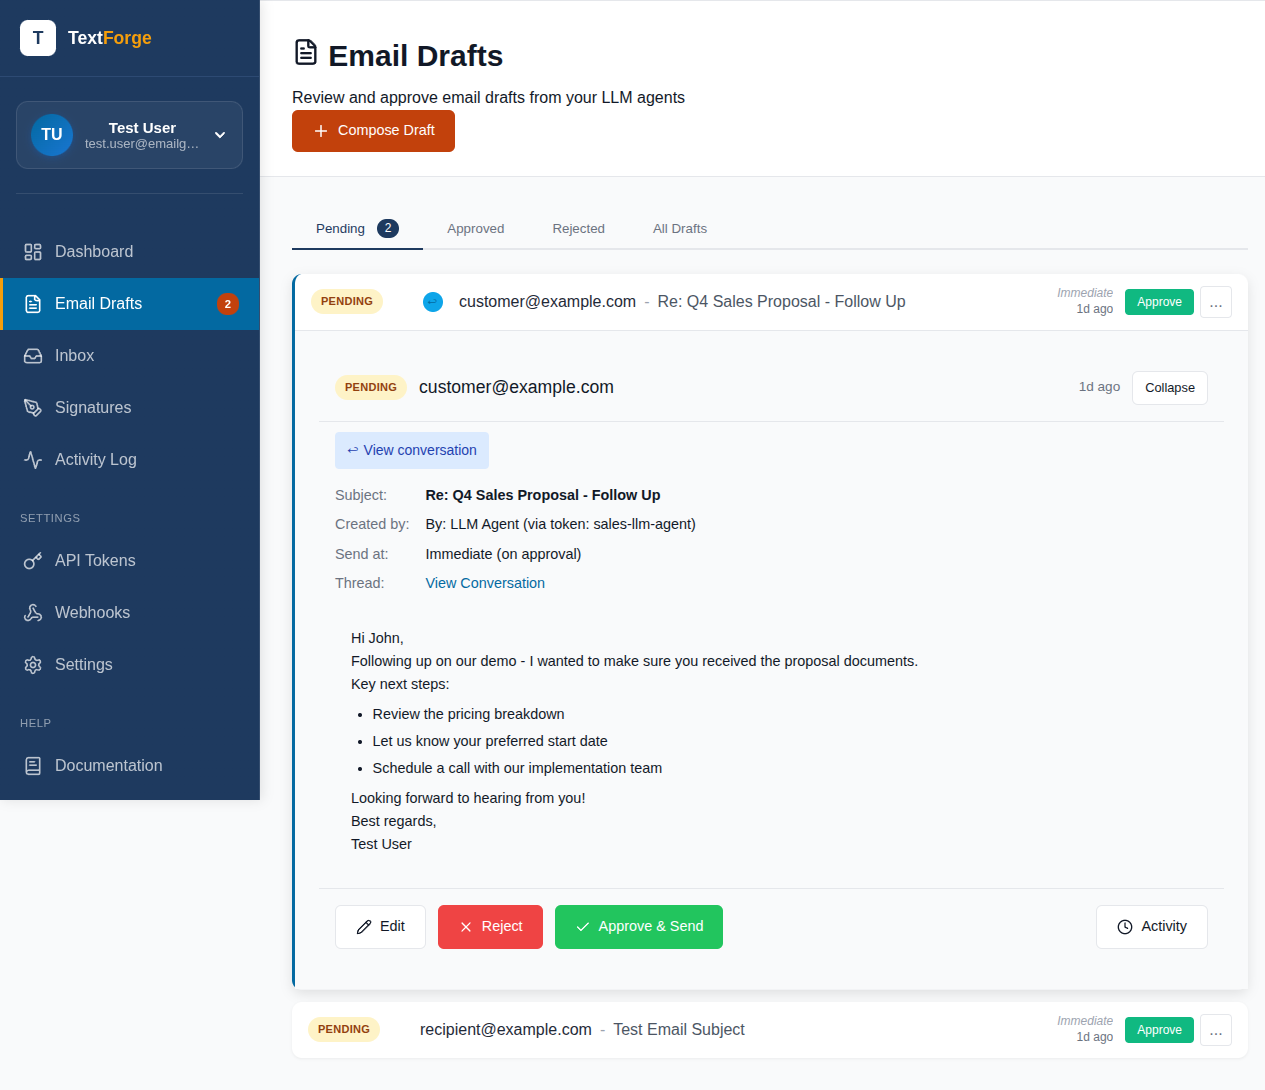Open the Activity button with clock icon
Image resolution: width=1265 pixels, height=1090 pixels.
(1152, 927)
